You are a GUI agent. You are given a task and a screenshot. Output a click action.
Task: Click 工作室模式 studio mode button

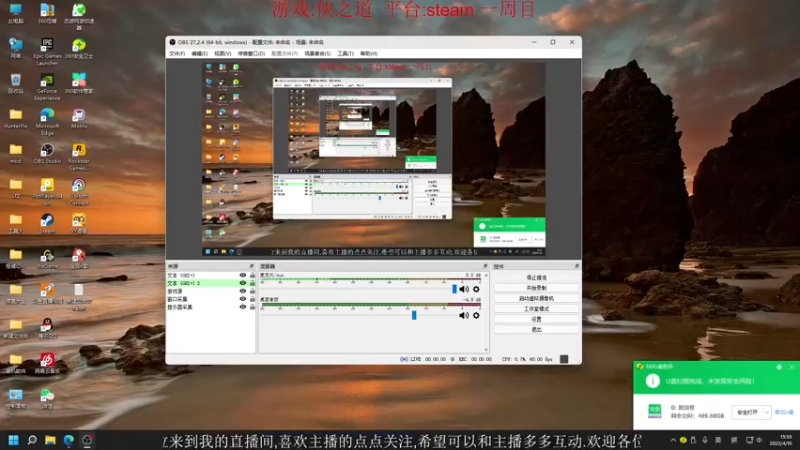click(x=536, y=309)
